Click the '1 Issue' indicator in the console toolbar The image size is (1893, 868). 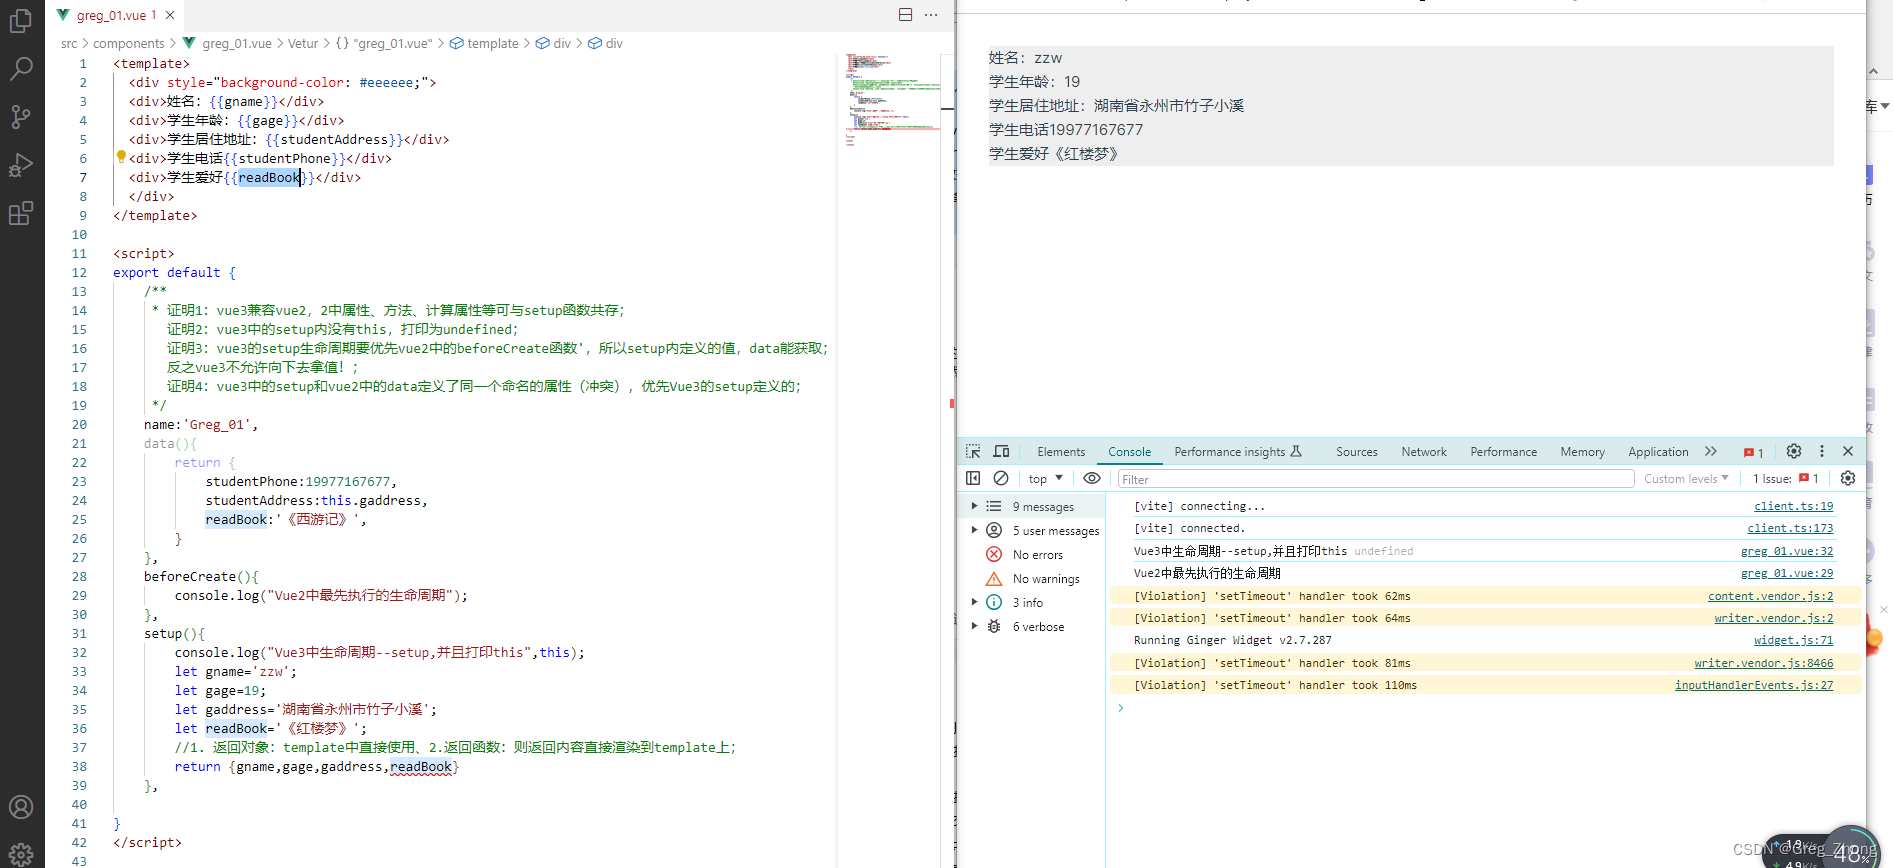click(1785, 479)
